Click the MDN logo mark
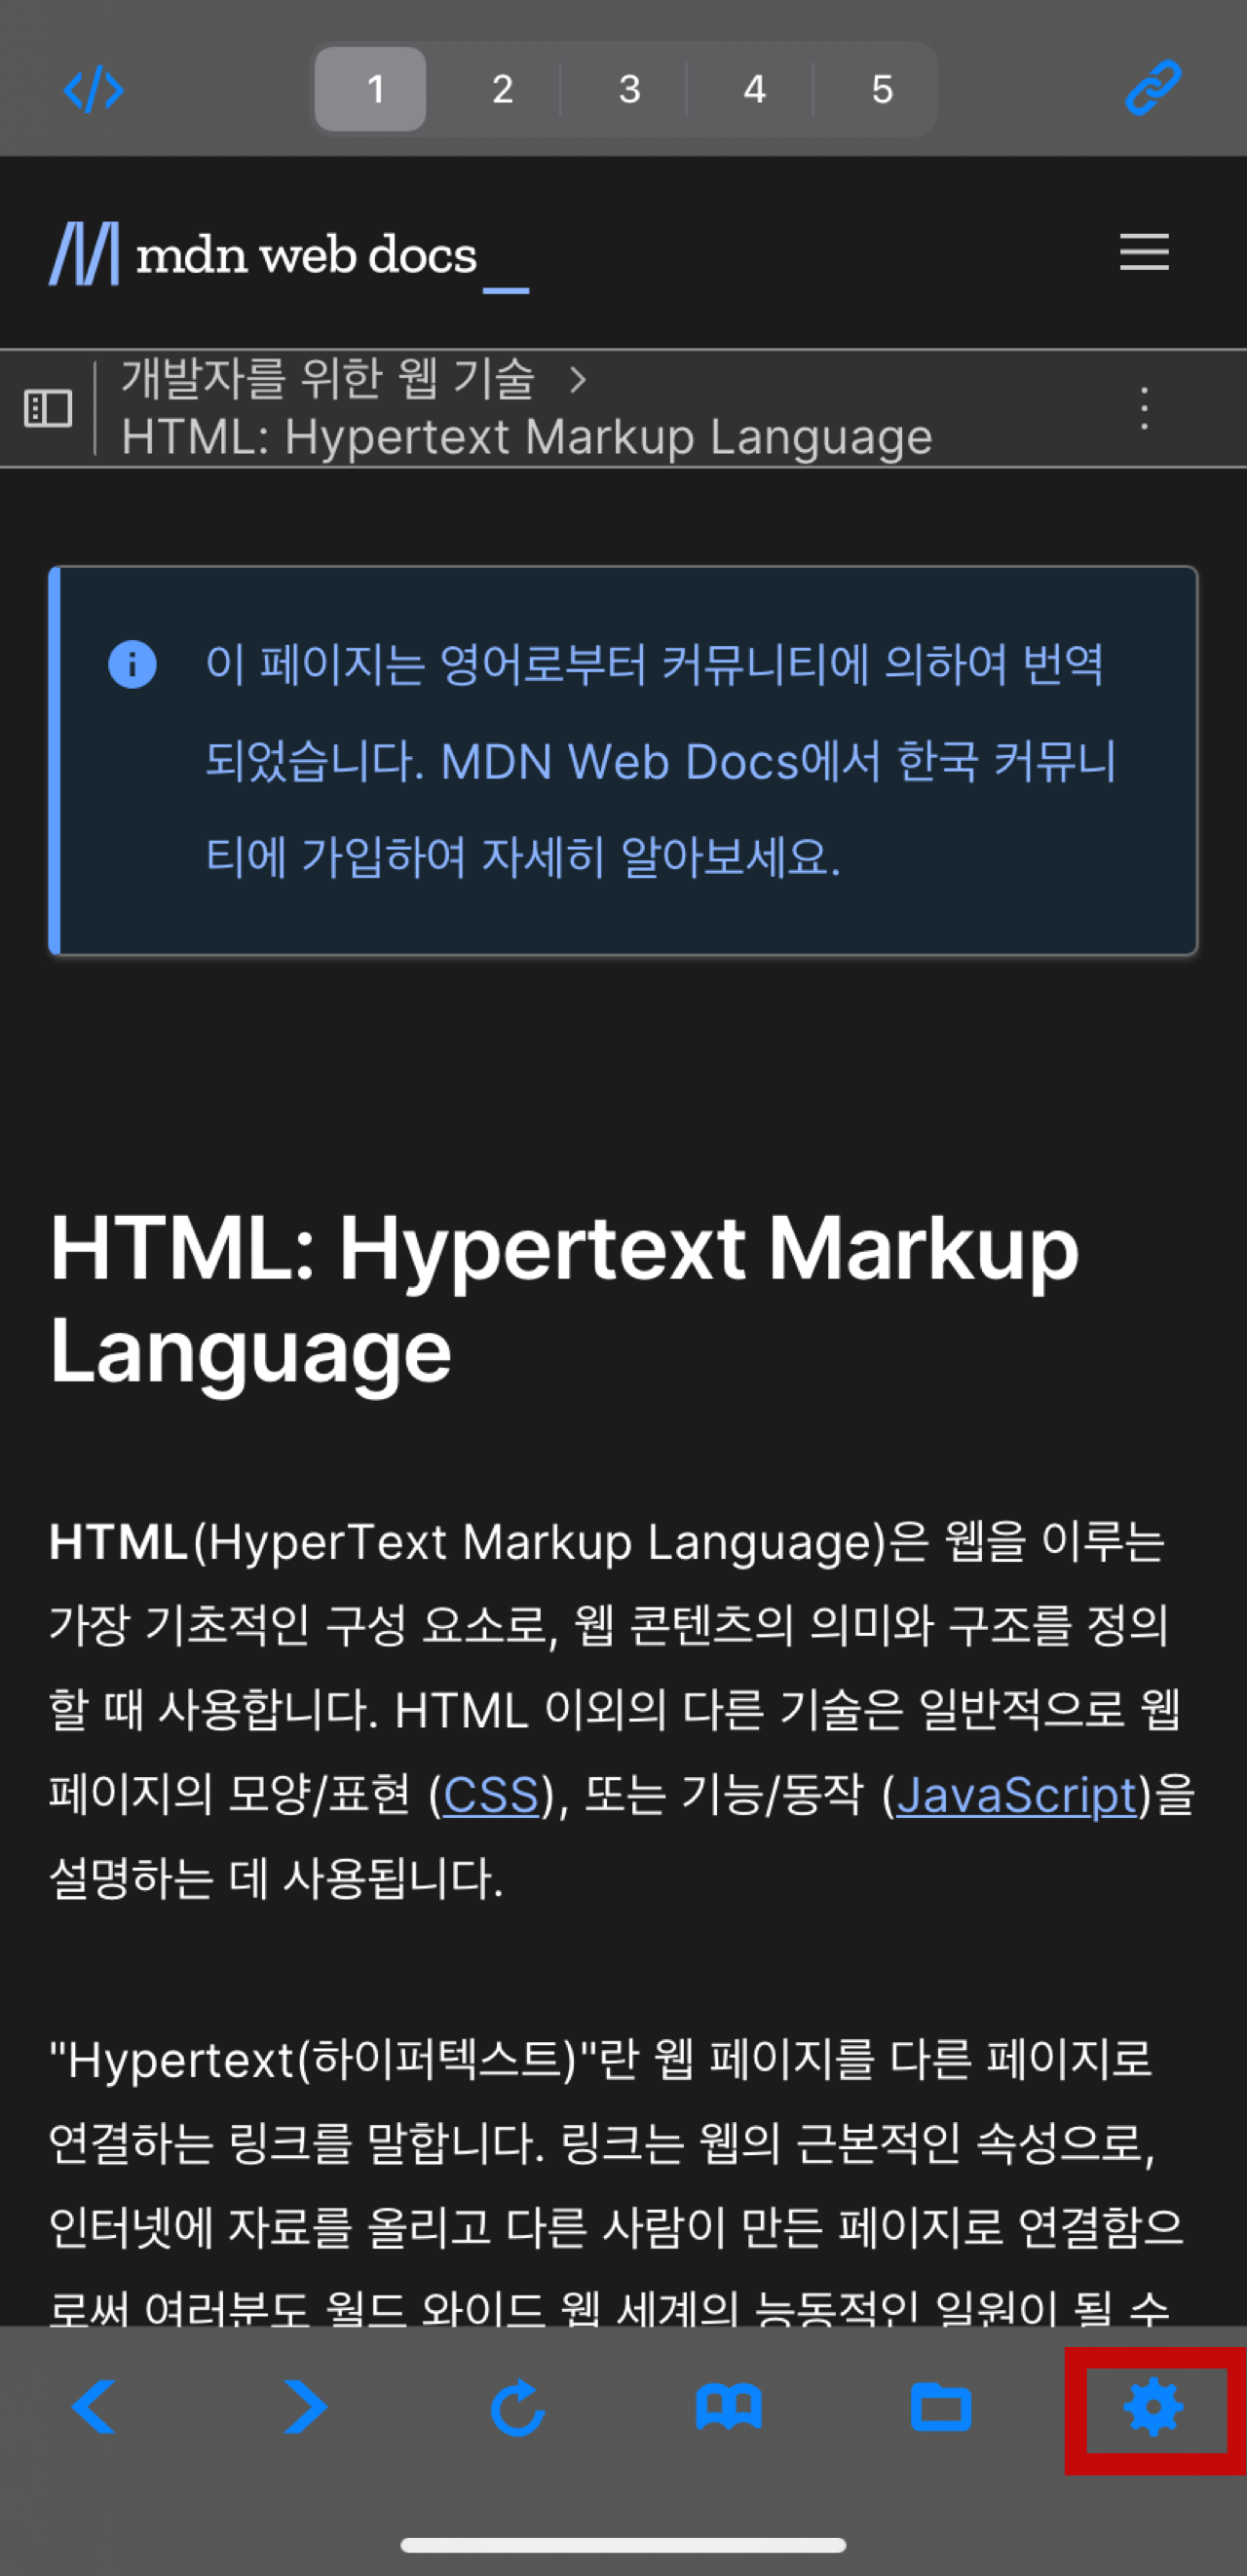 pos(84,254)
